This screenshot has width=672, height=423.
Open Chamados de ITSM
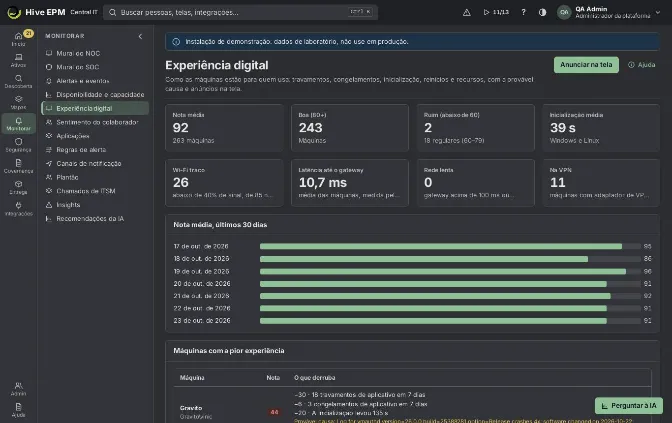click(95, 191)
